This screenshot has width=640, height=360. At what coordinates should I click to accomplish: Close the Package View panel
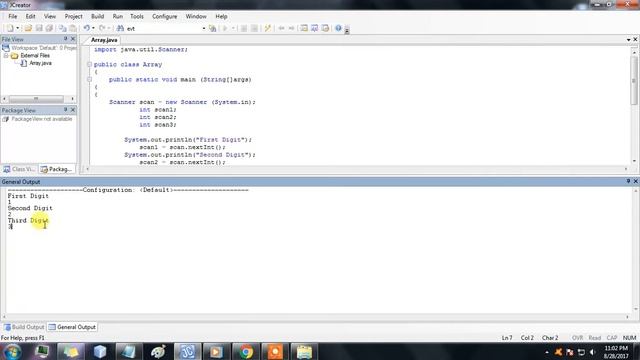pyautogui.click(x=73, y=110)
